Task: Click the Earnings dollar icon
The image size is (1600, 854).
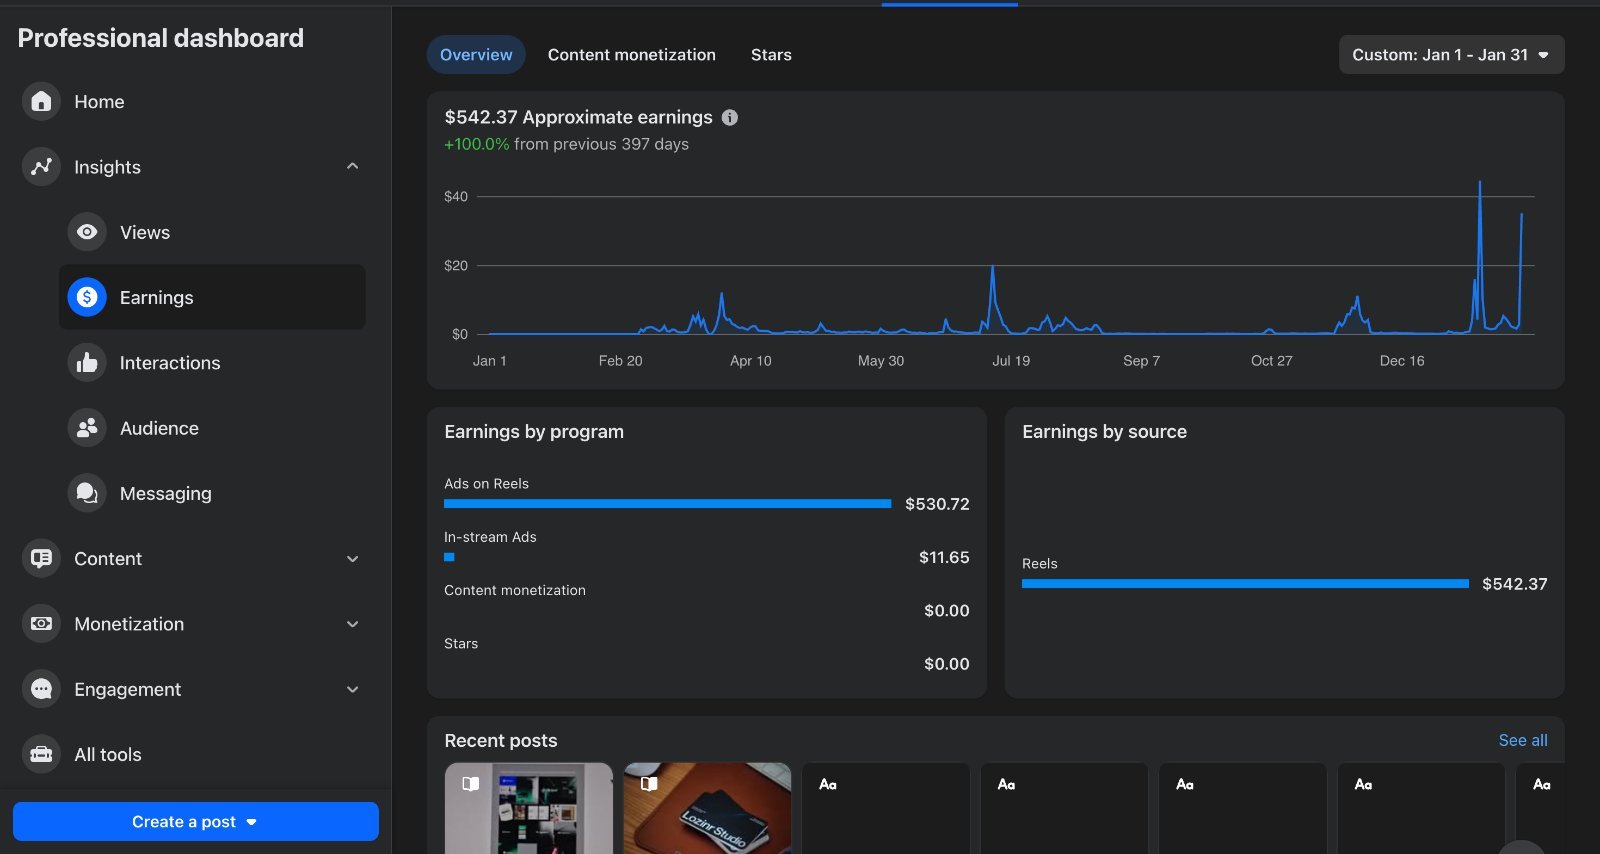Action: tap(87, 297)
